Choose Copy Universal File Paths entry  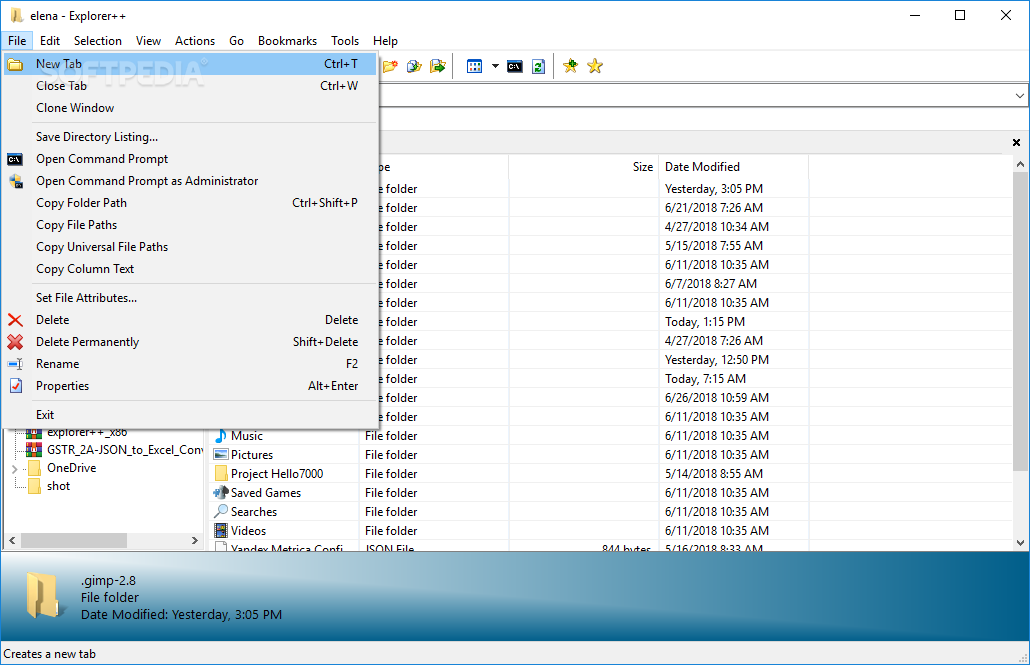click(190, 247)
